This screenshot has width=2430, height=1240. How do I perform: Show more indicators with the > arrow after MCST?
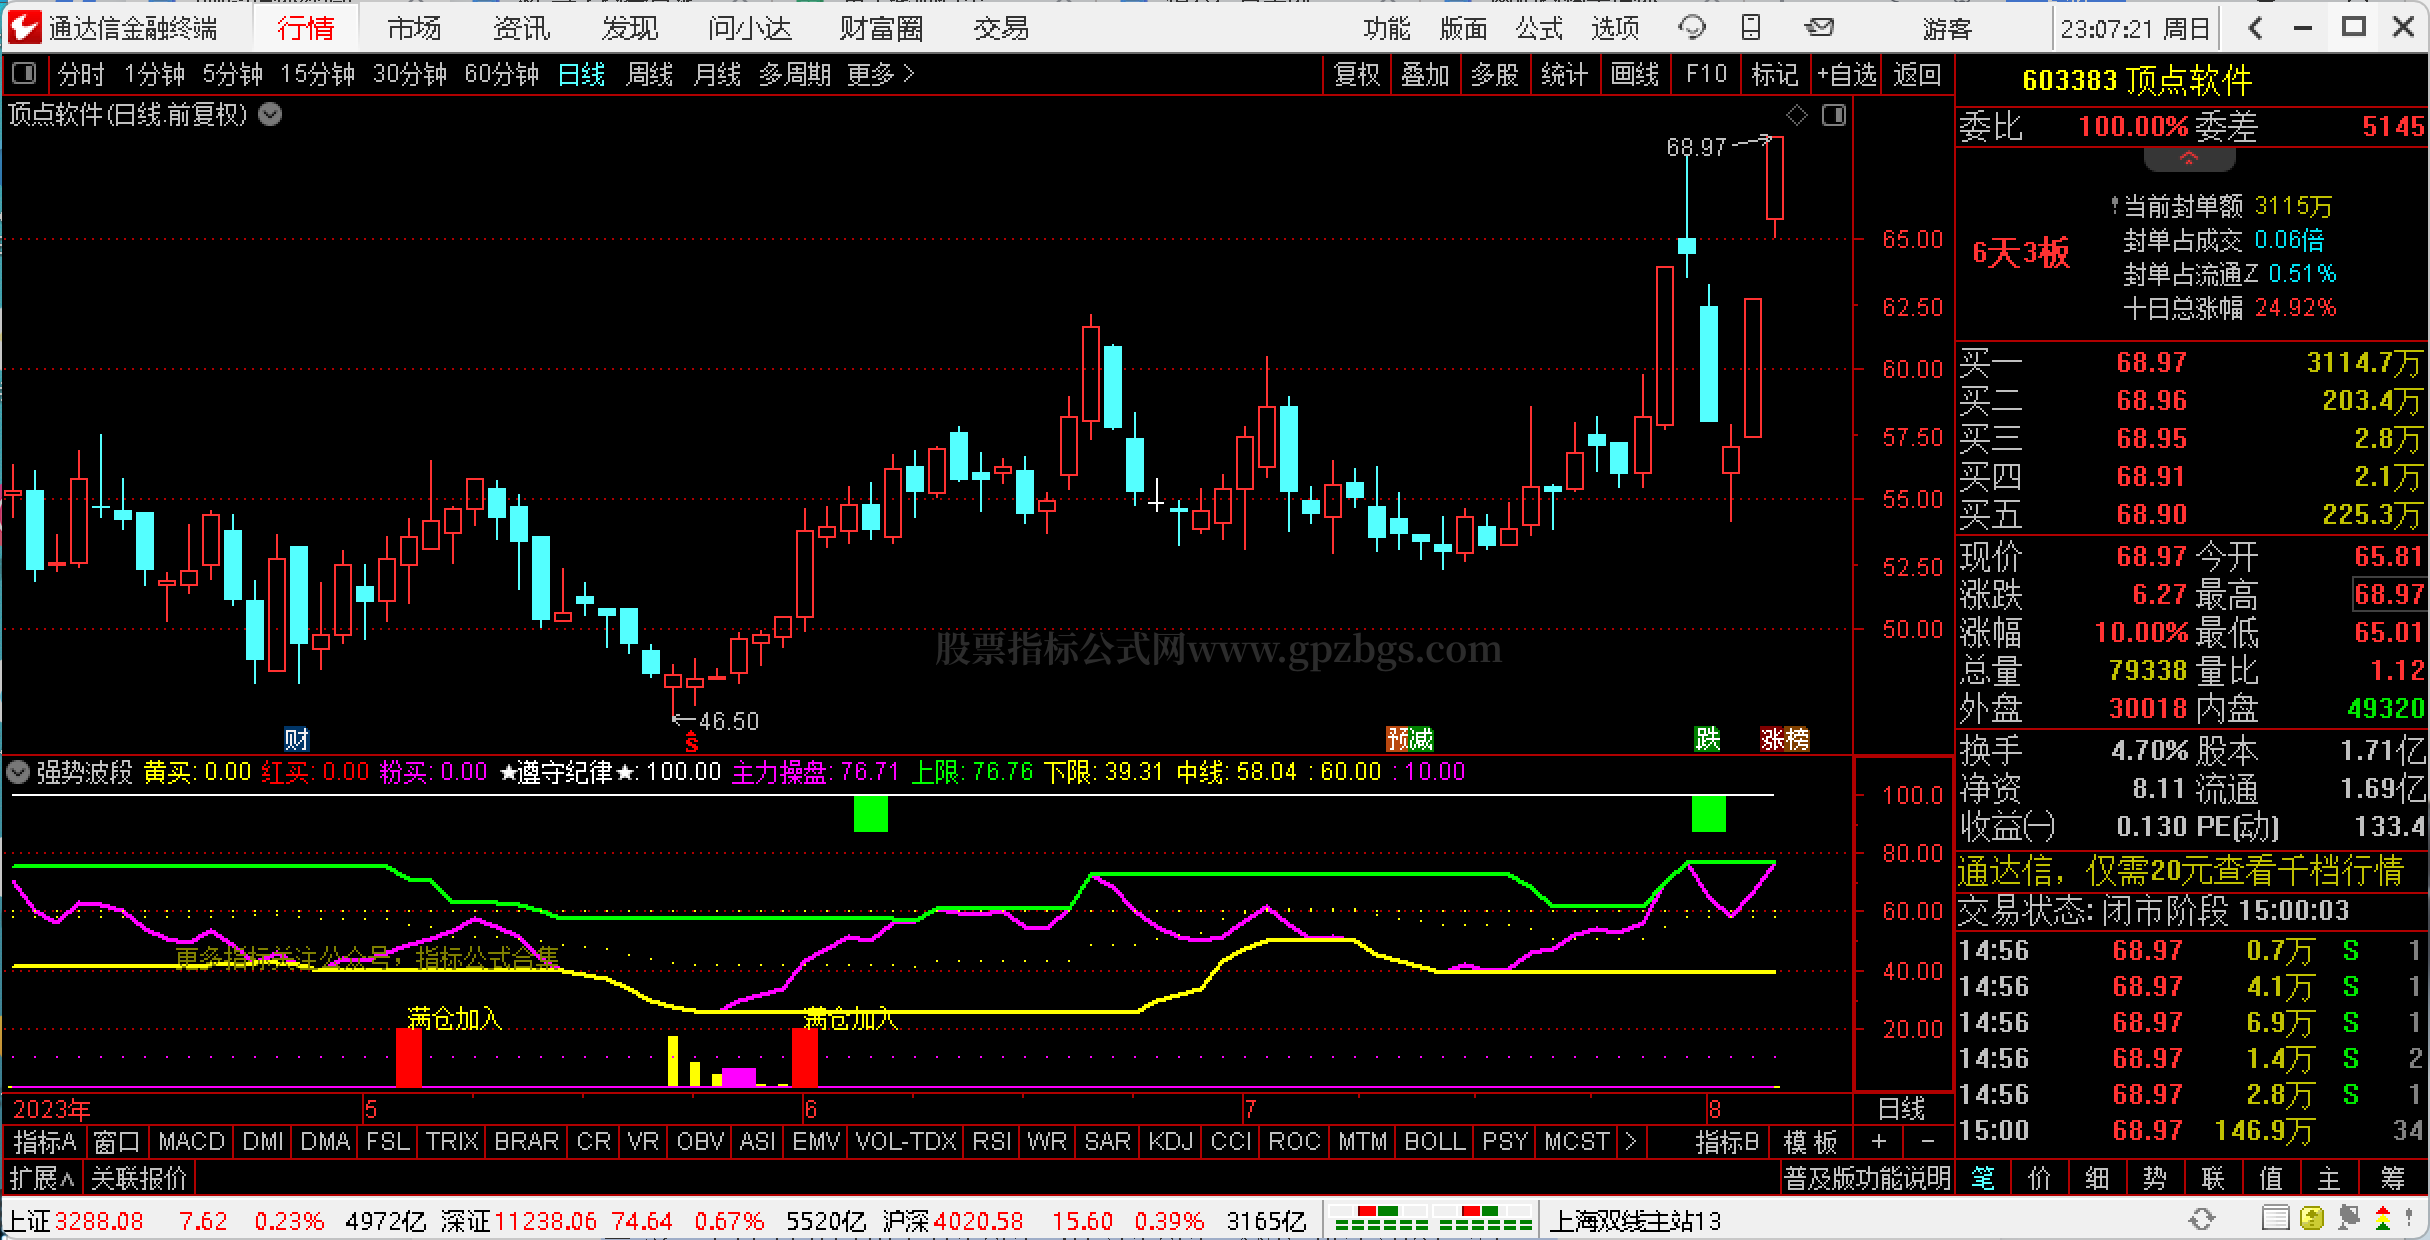point(1631,1141)
